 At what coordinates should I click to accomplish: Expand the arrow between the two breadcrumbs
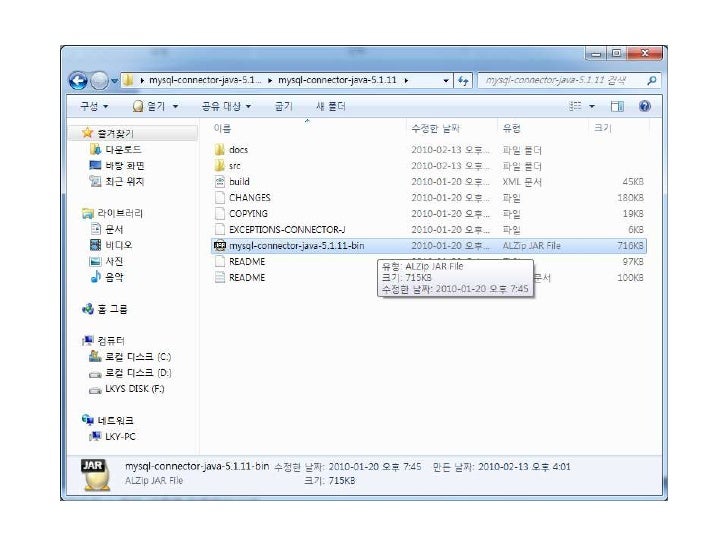coord(270,81)
